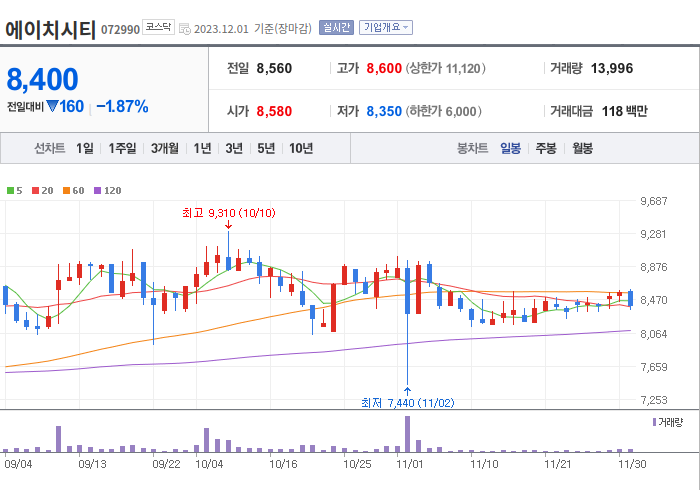This screenshot has height=490, width=700.
Task: Click the down triangle next to 160
Action: point(52,106)
